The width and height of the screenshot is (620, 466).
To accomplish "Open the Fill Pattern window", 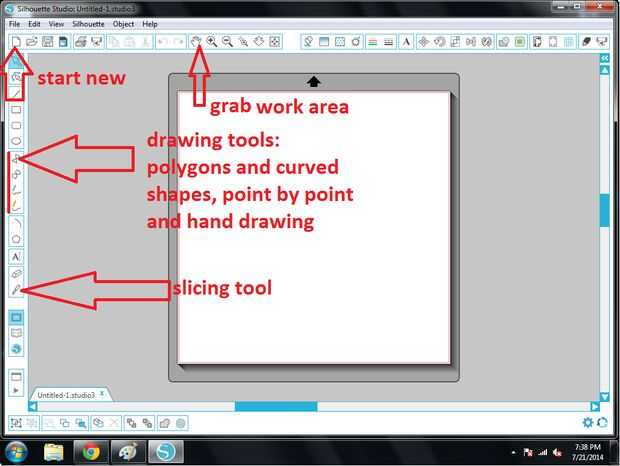I will [x=340, y=42].
